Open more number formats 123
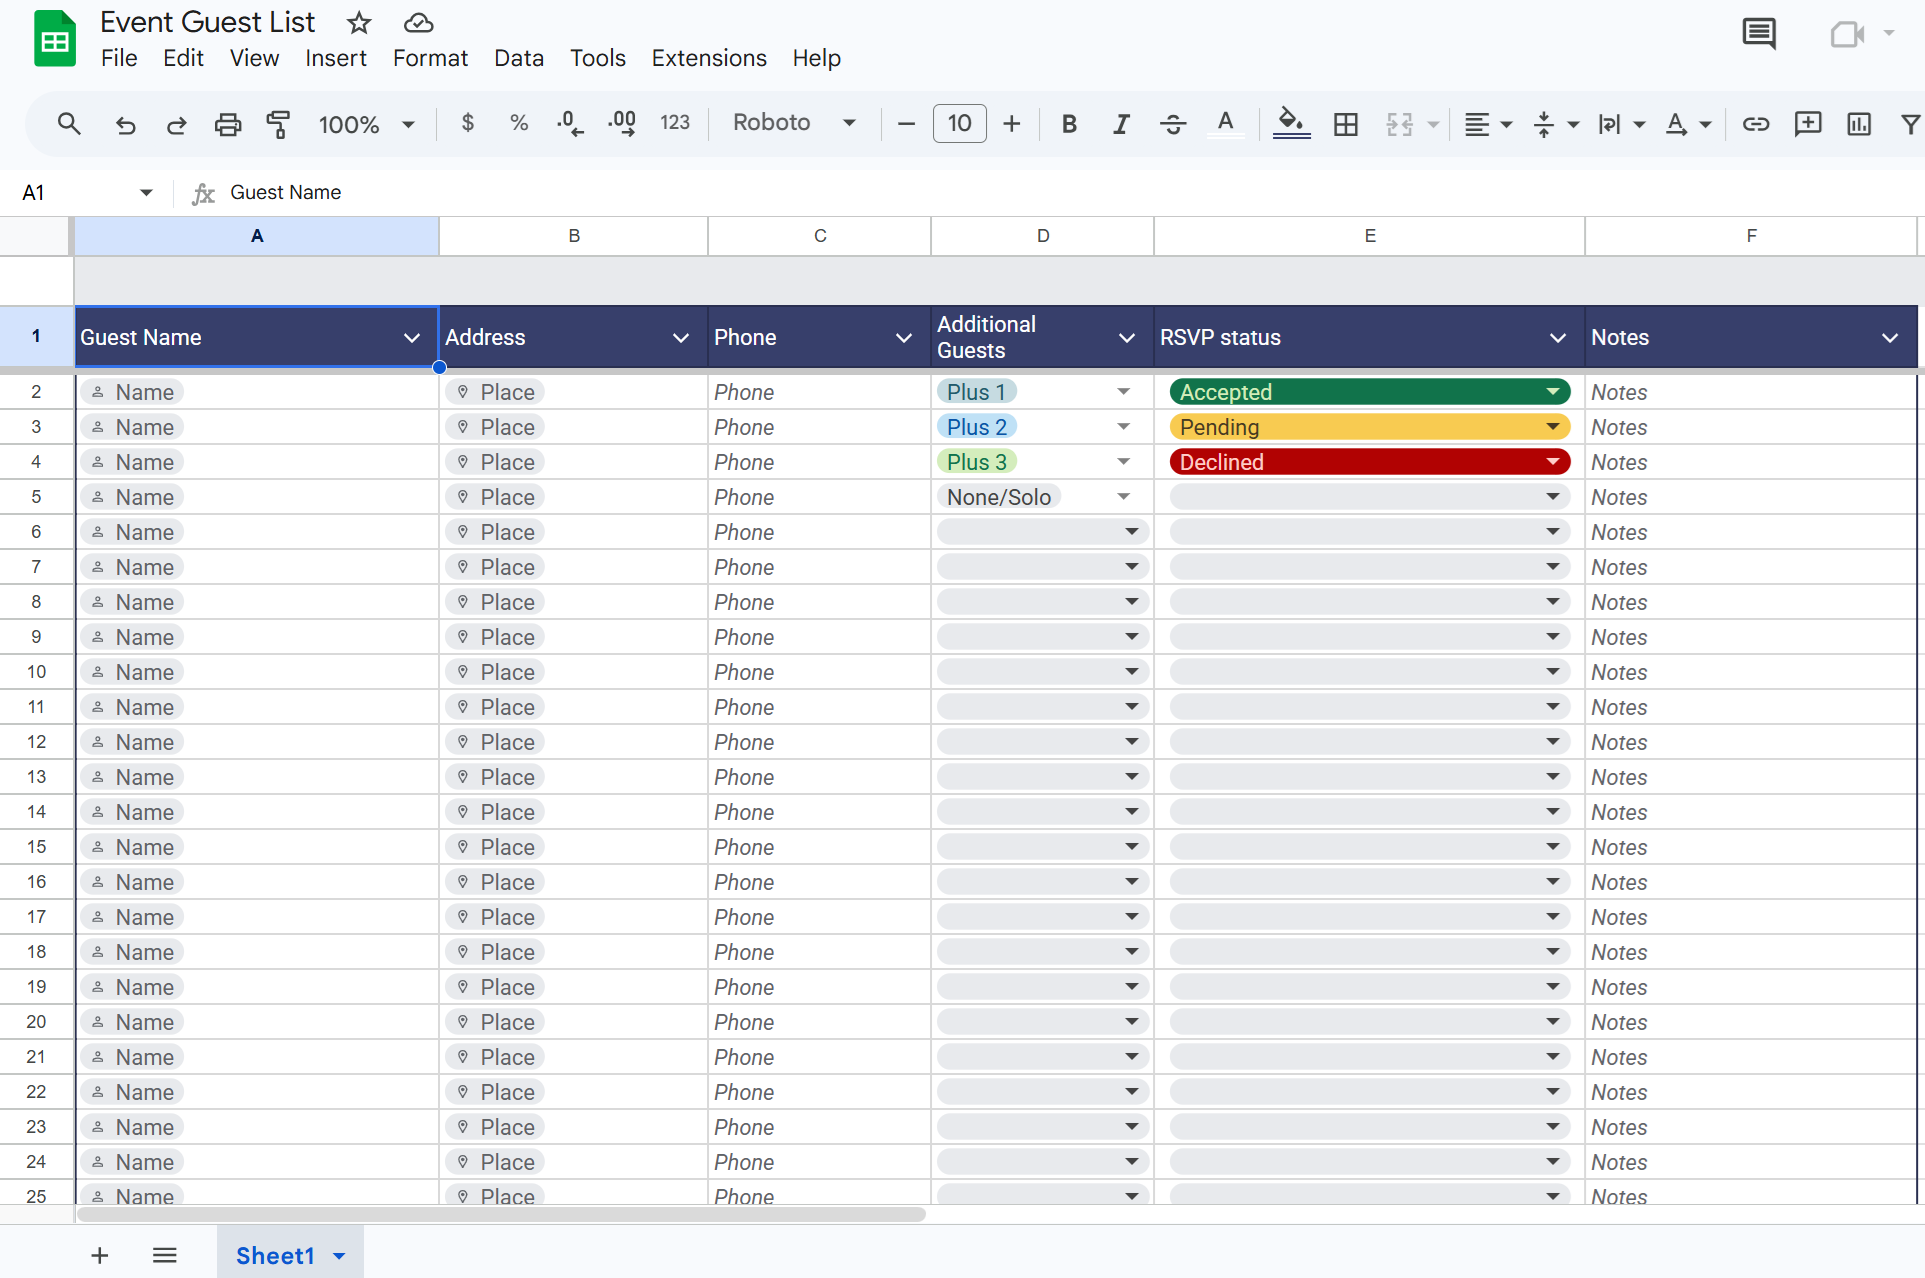The image size is (1925, 1278). click(675, 123)
